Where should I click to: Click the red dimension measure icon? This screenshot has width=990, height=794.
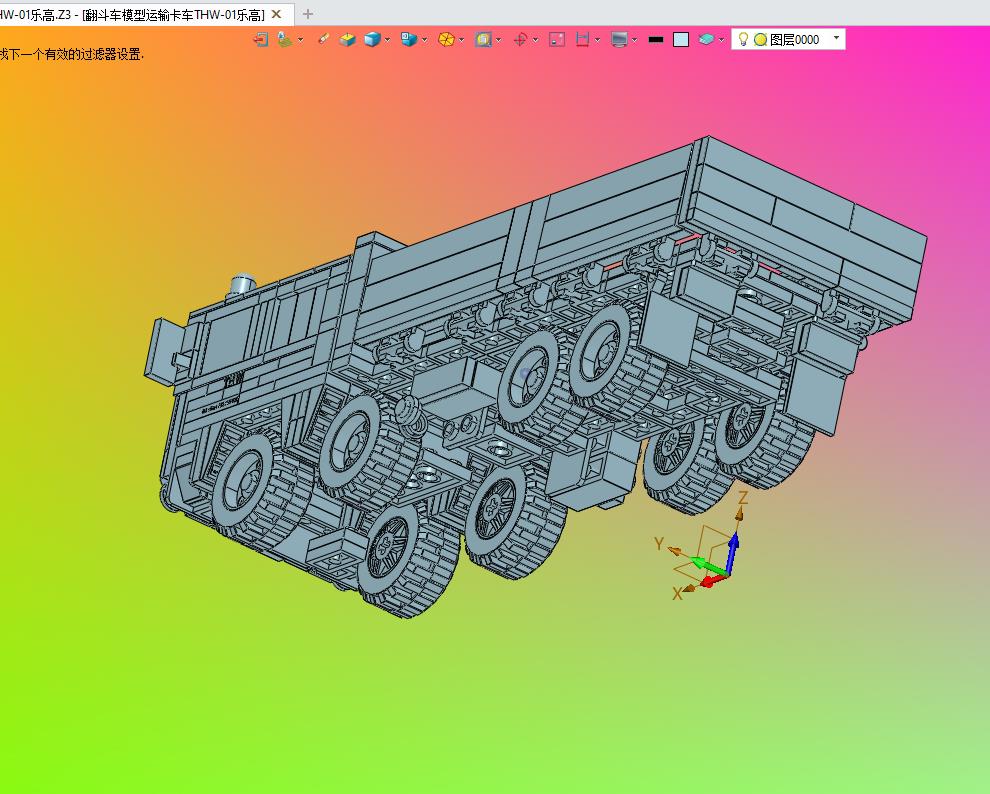[x=582, y=40]
